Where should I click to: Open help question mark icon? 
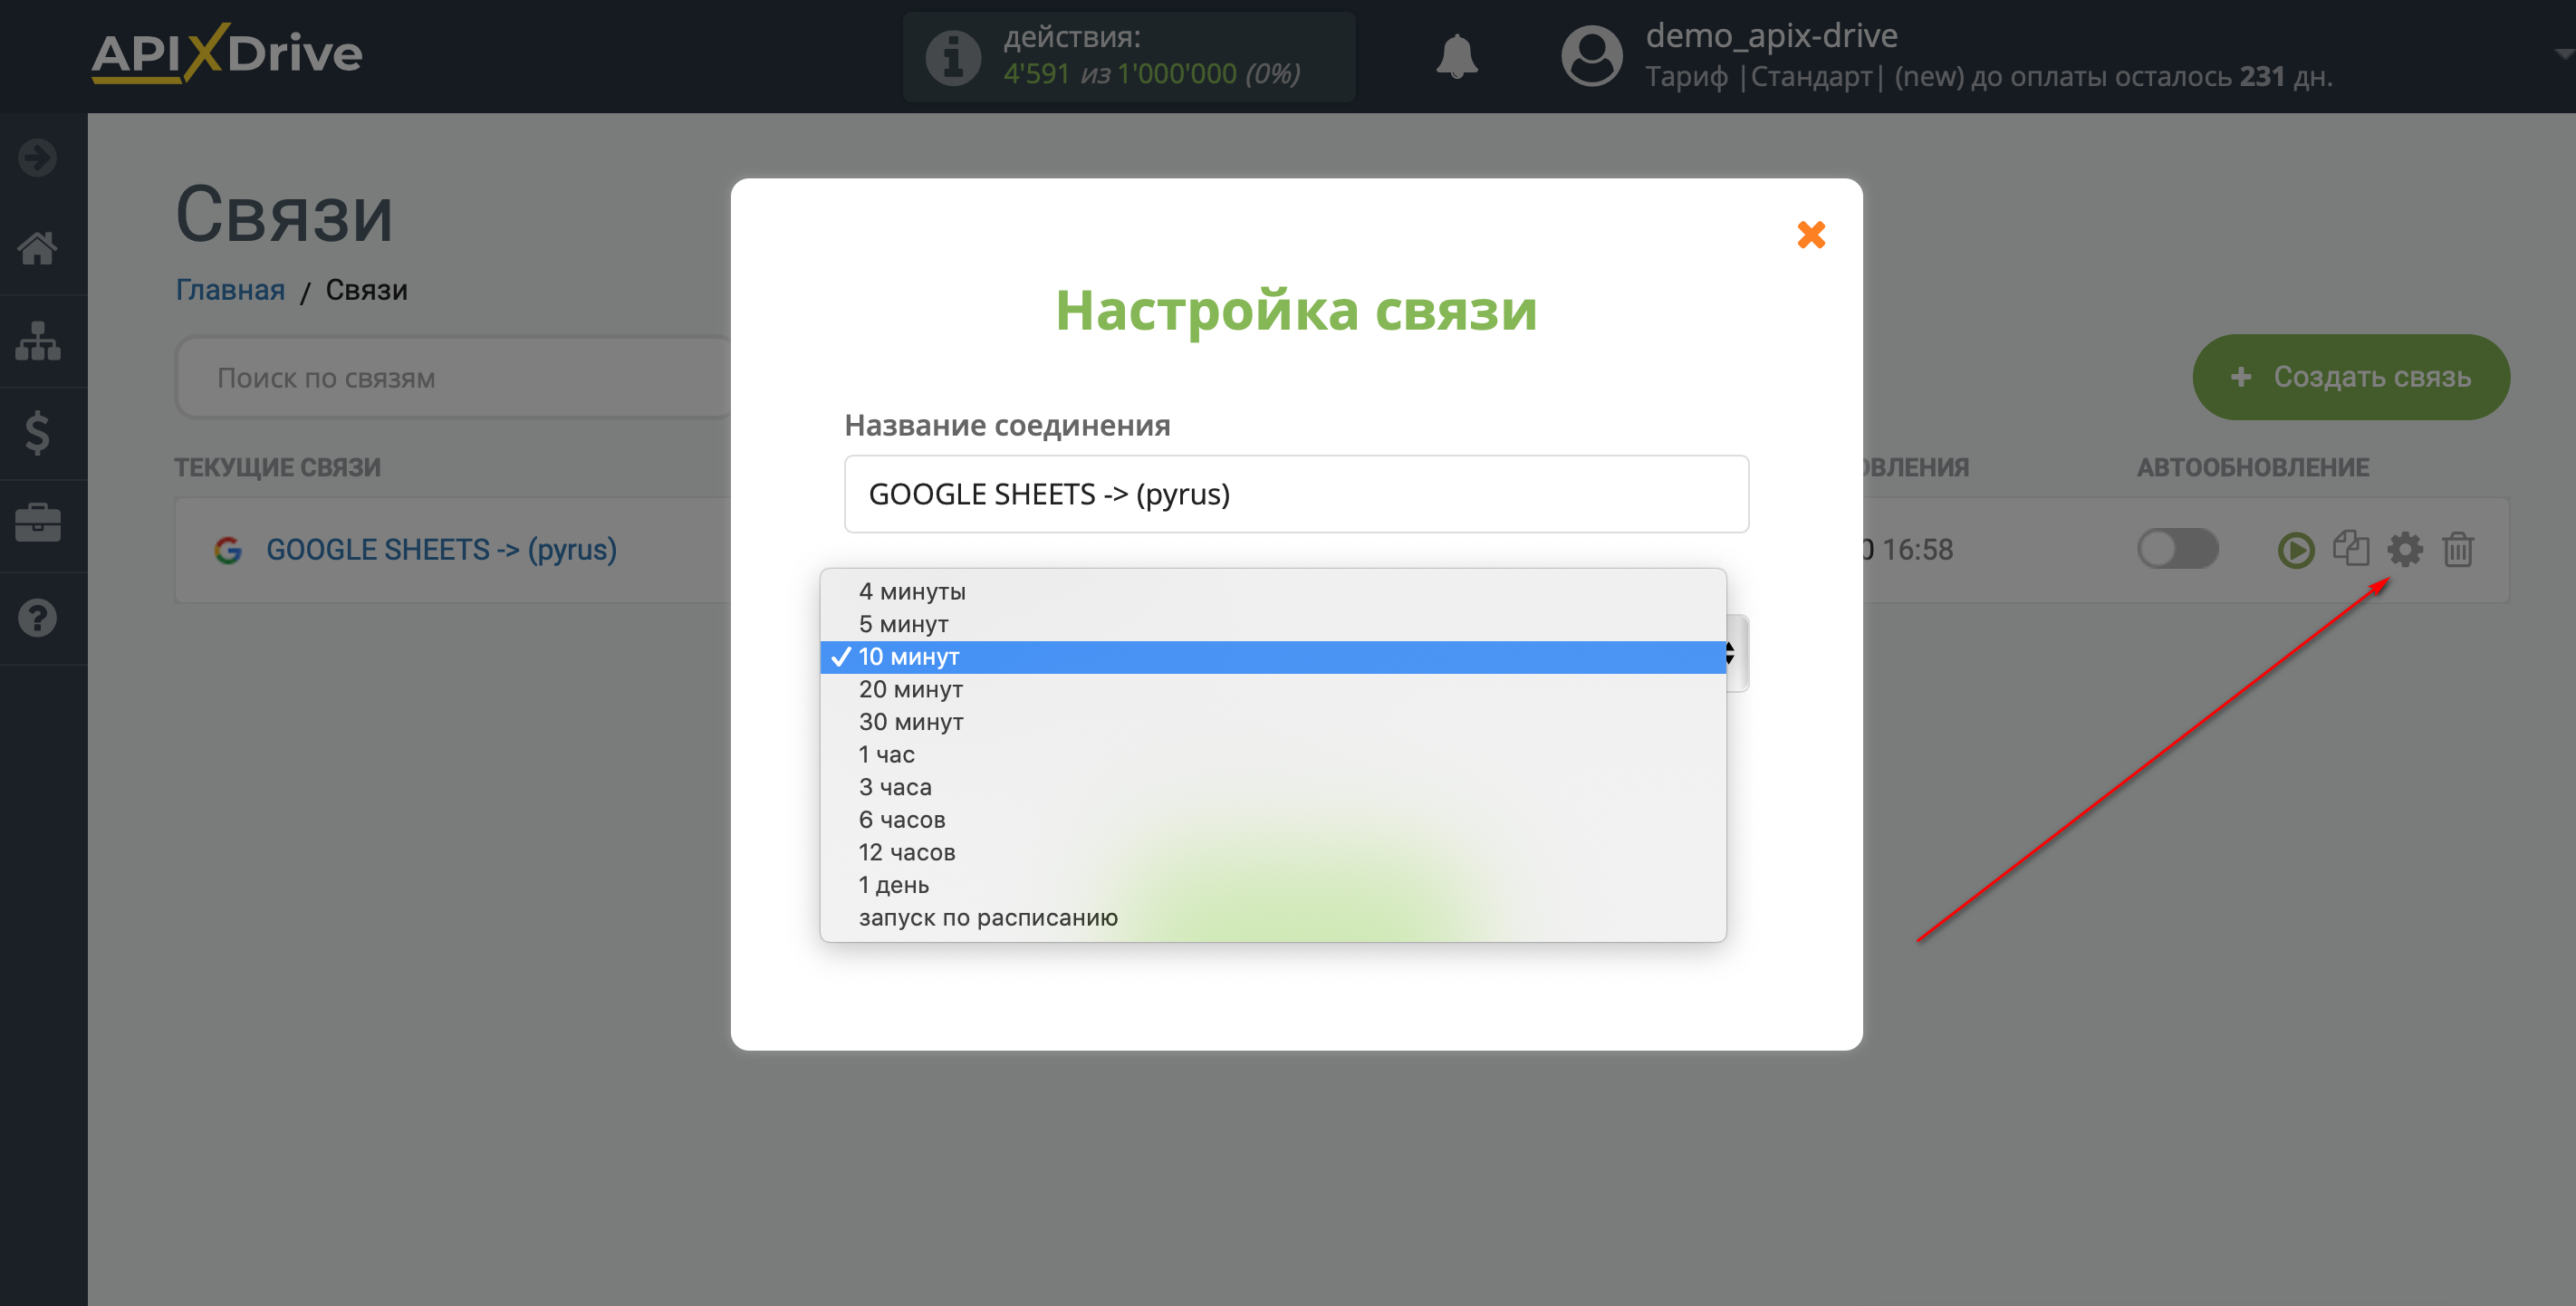38,618
